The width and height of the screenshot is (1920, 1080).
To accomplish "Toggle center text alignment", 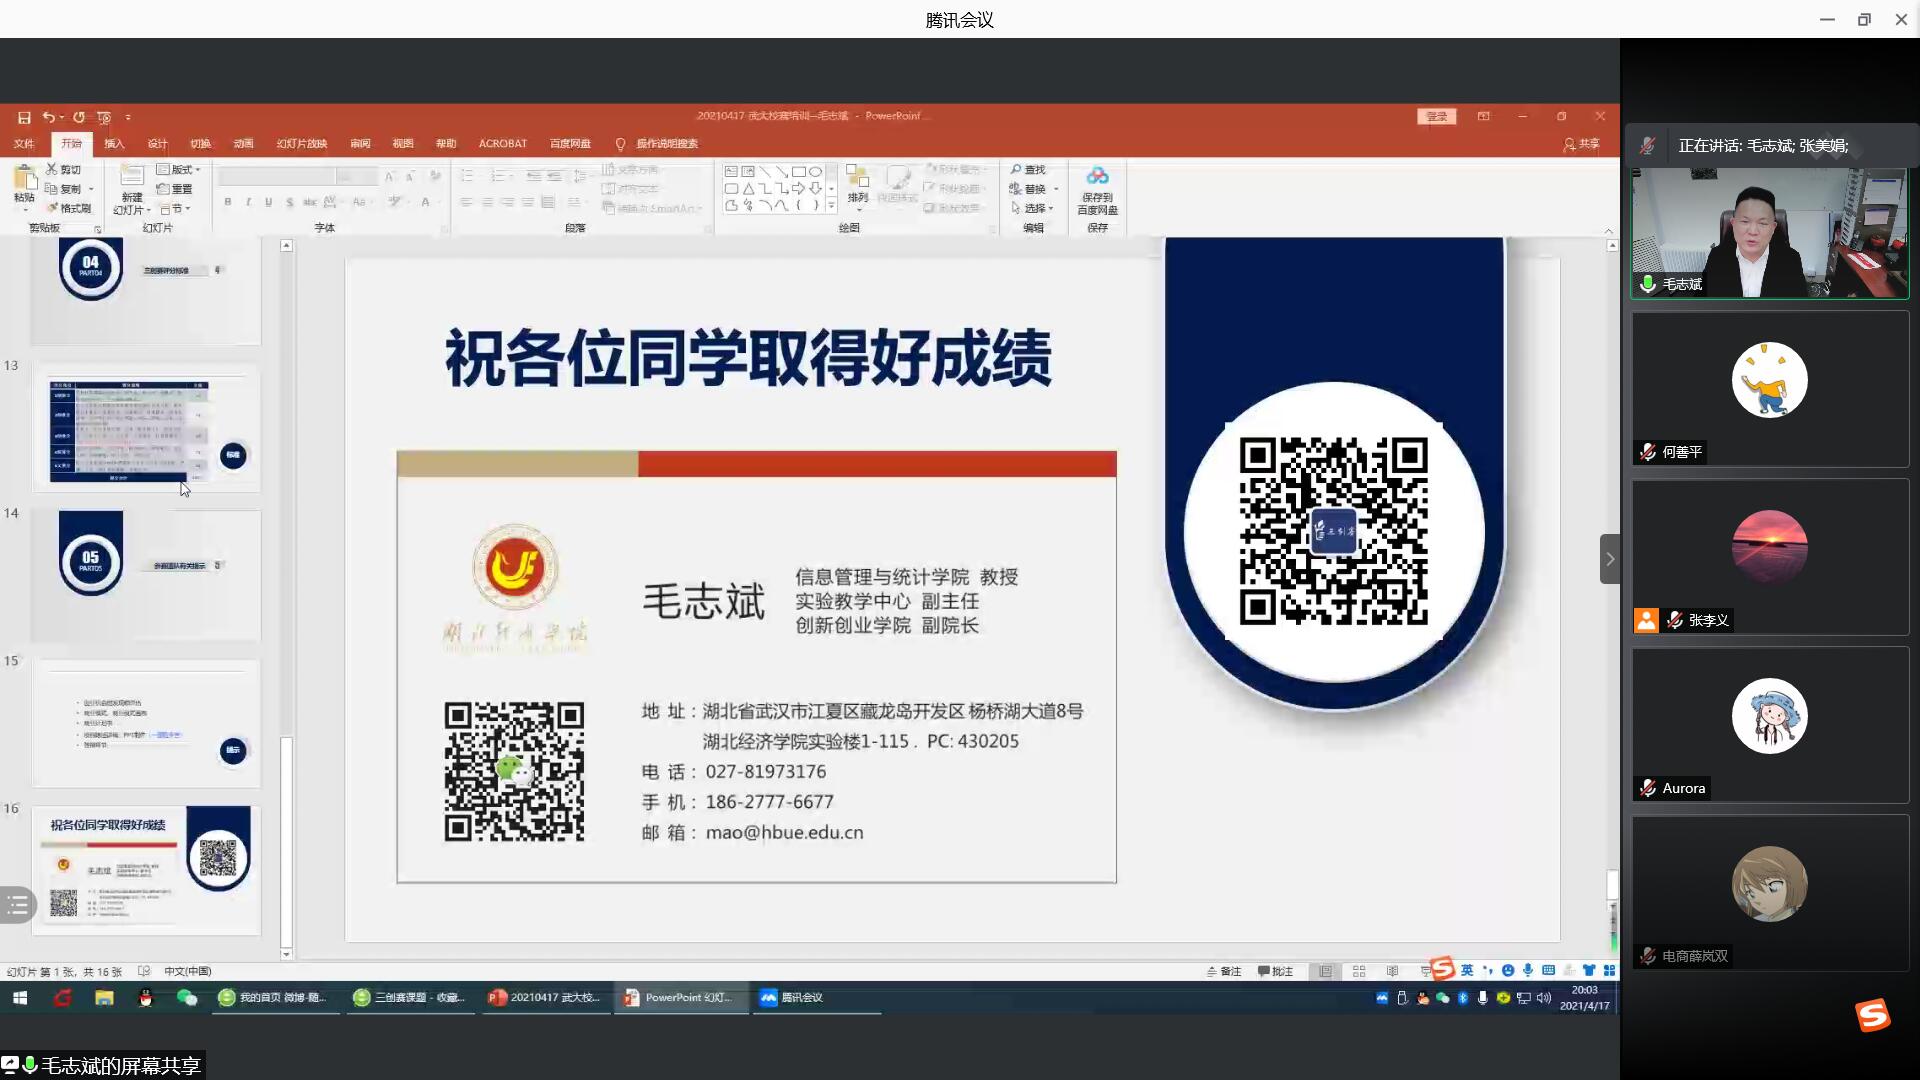I will [487, 202].
